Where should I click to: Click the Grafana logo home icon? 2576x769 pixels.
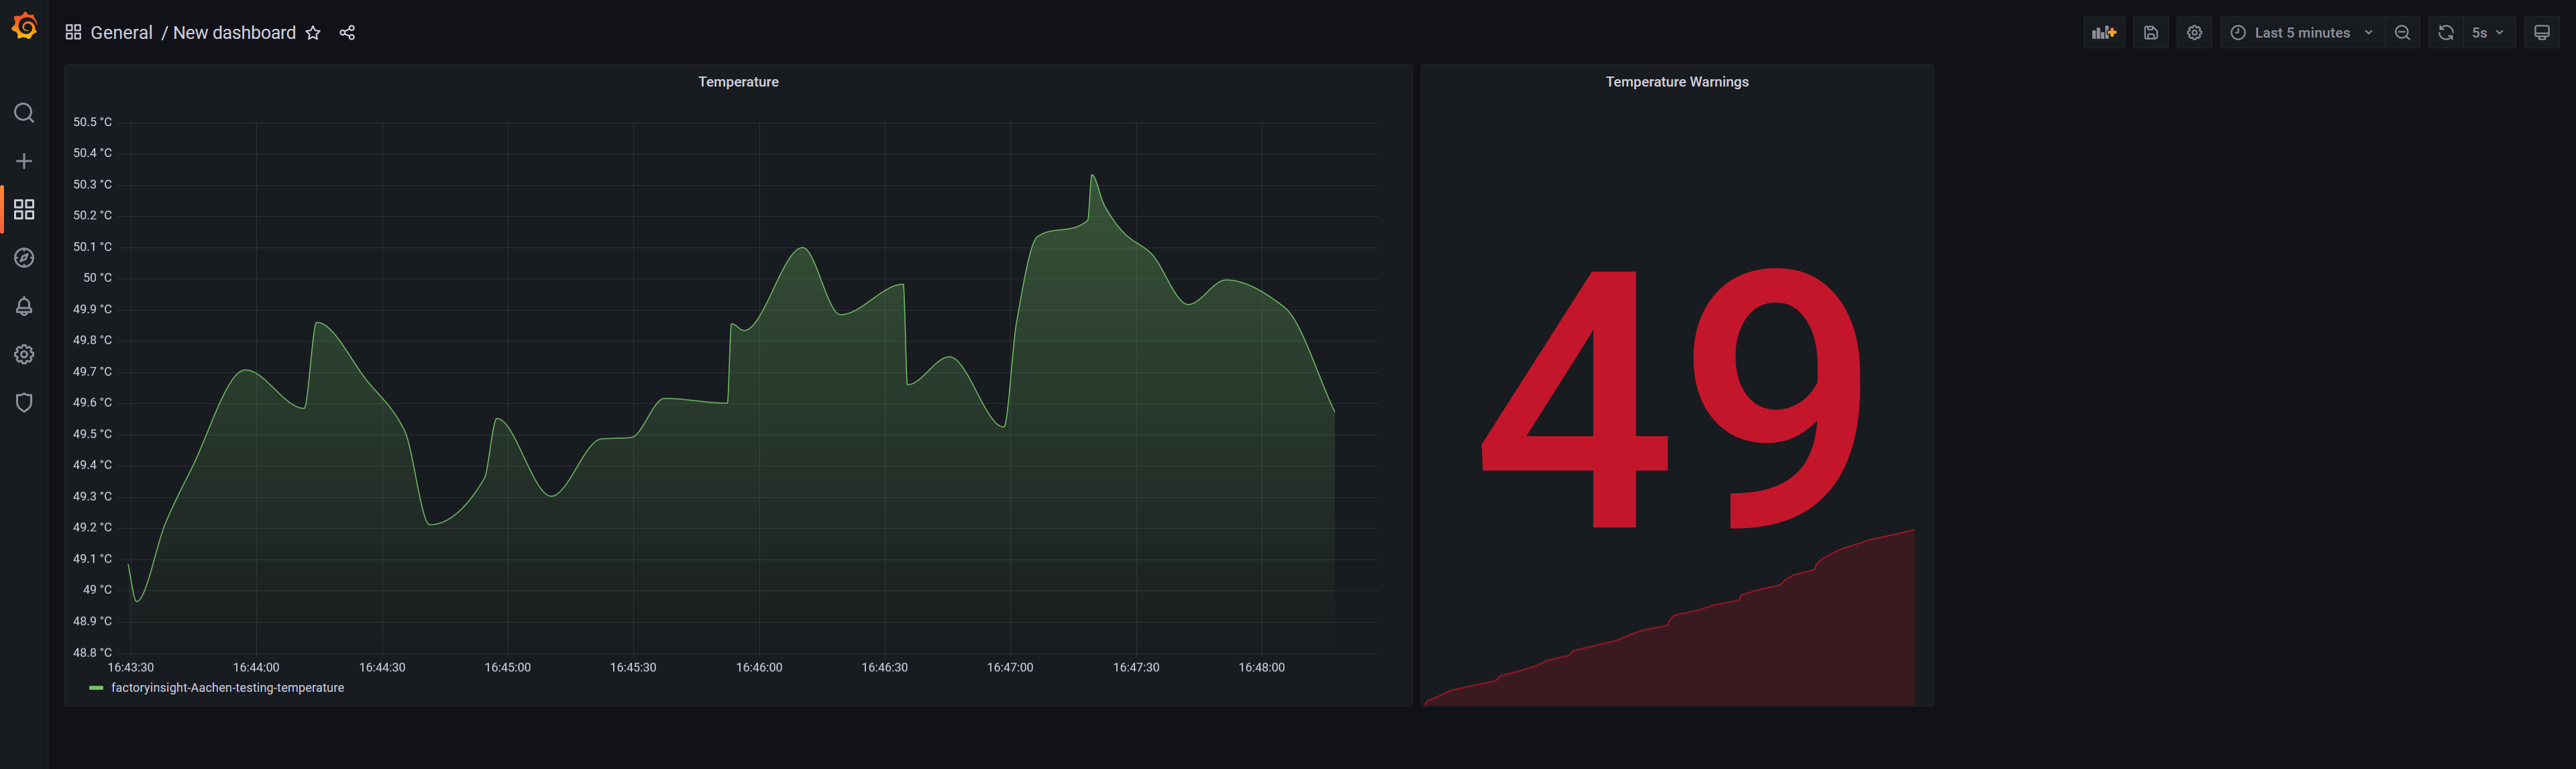pyautogui.click(x=24, y=27)
